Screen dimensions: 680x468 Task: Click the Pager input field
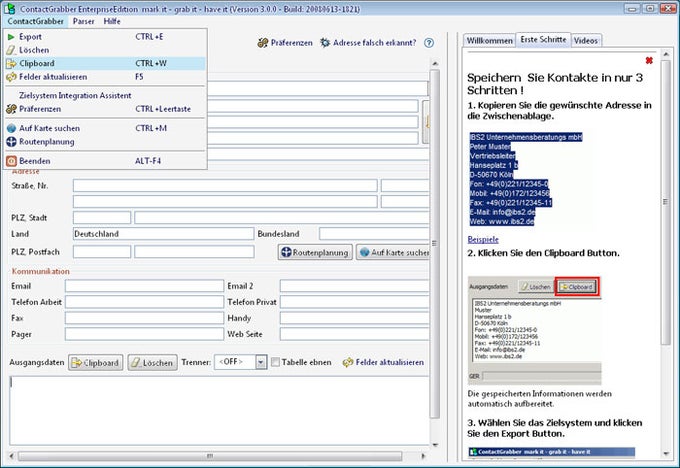144,334
